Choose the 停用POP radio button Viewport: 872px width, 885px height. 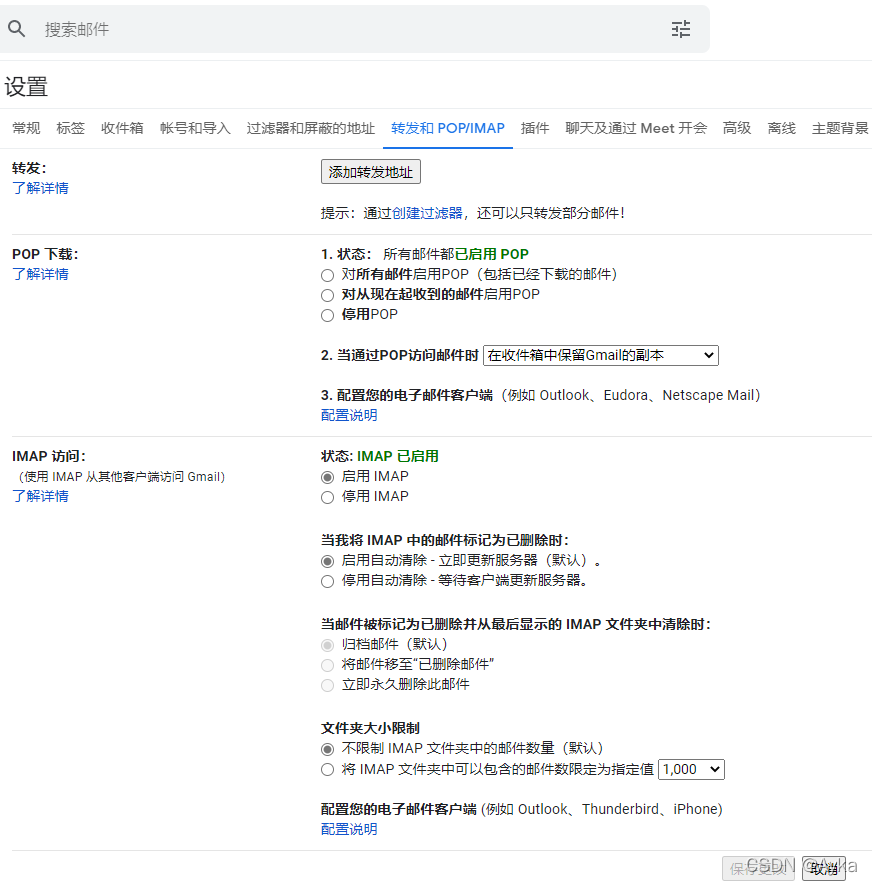[327, 316]
